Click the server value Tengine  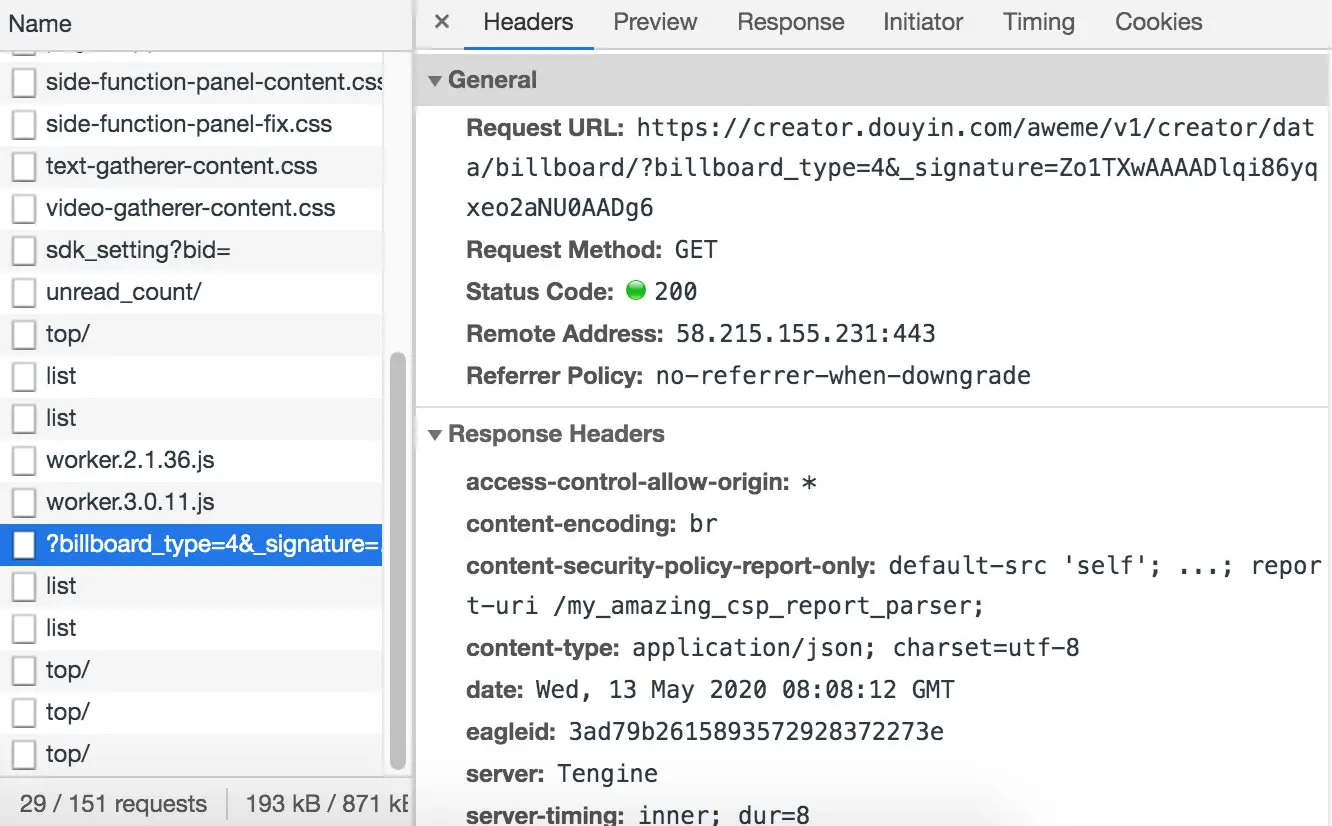[608, 774]
